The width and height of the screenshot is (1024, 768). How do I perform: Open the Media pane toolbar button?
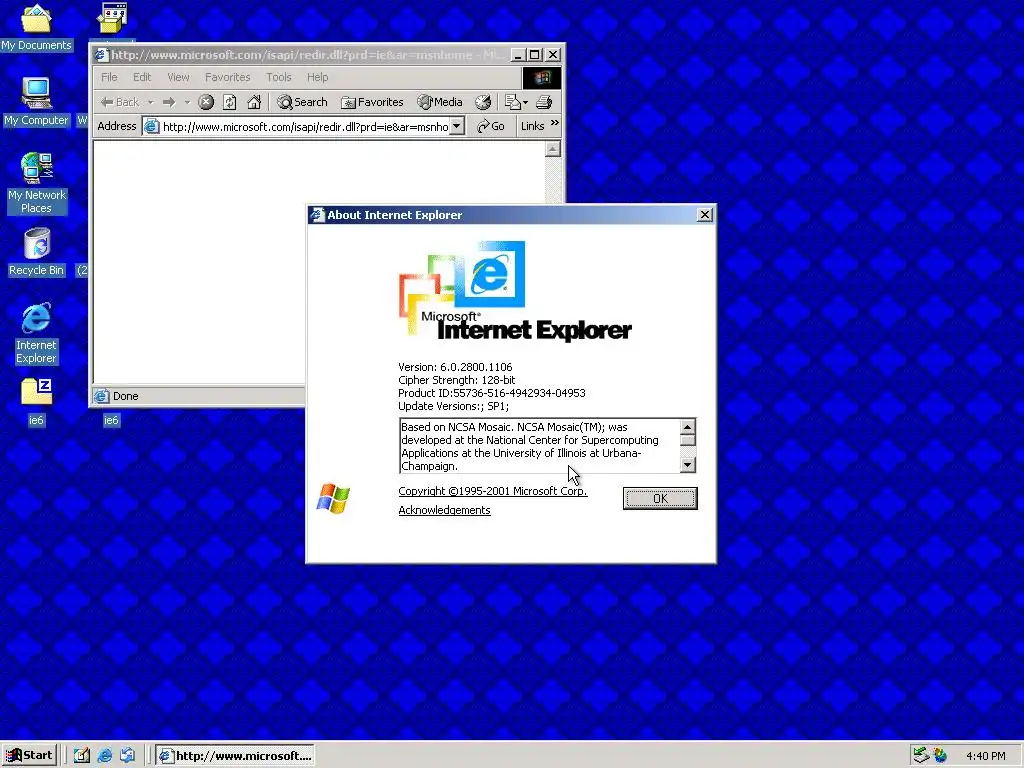[440, 102]
